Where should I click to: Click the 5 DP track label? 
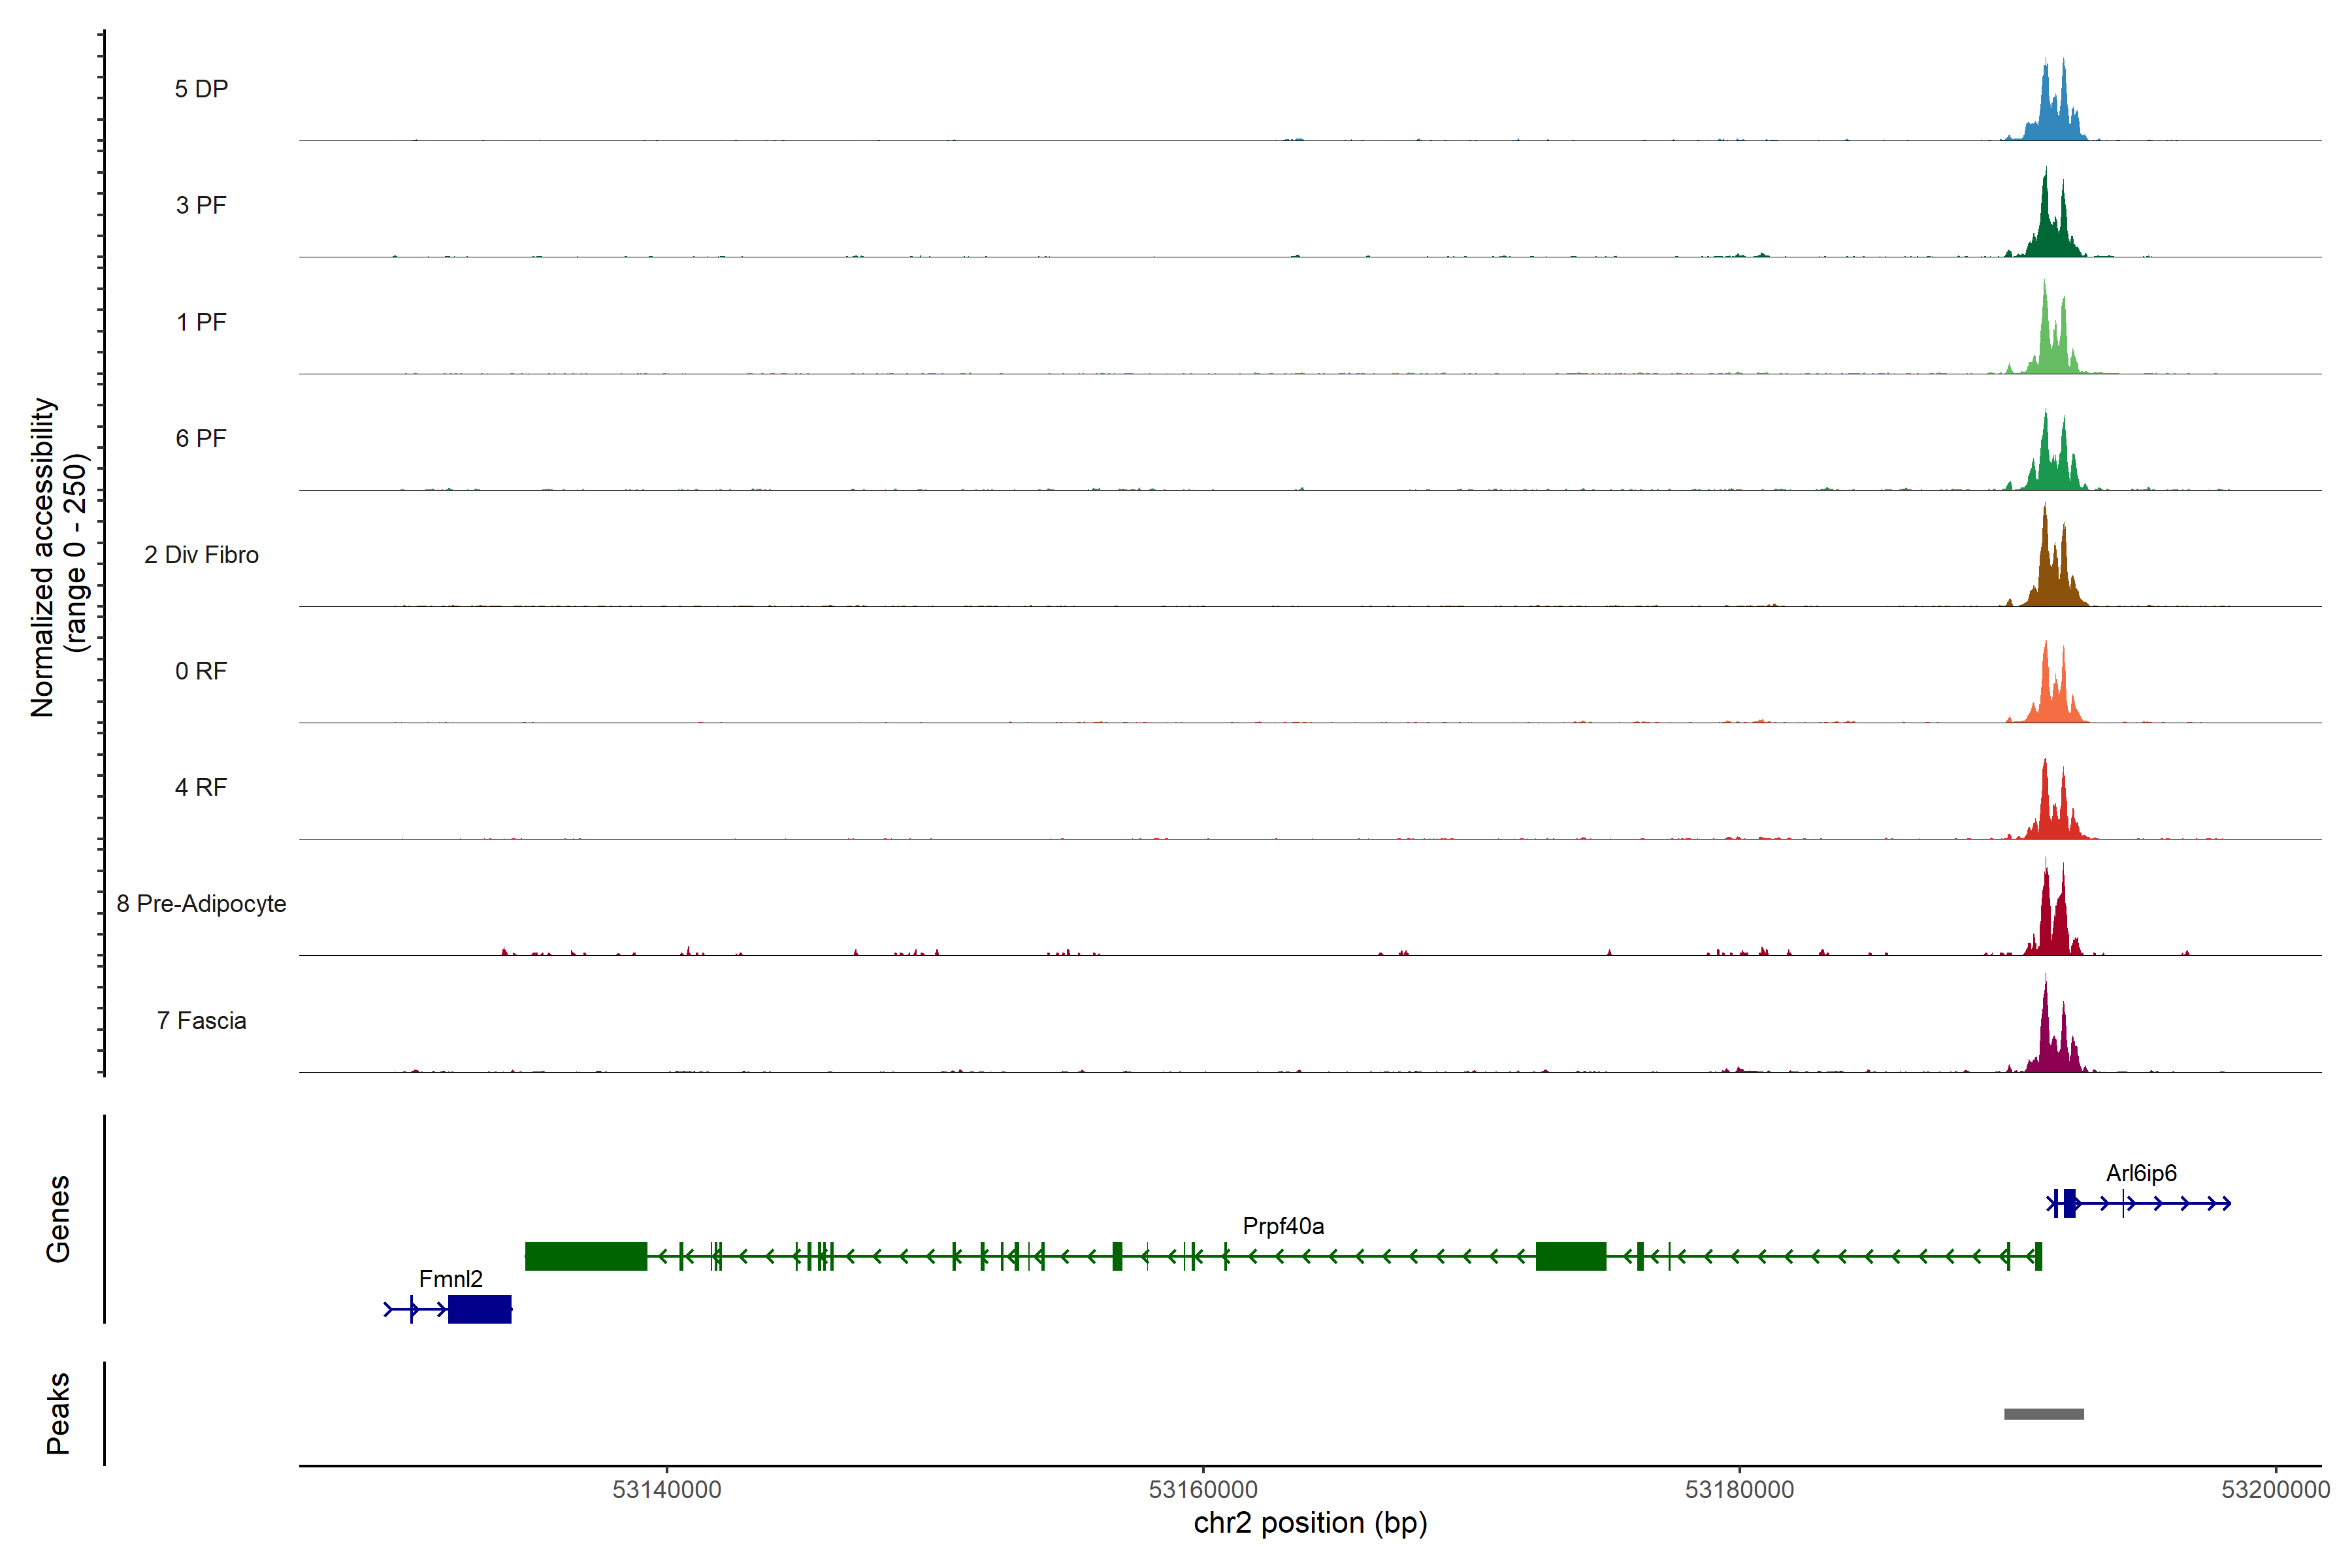(x=201, y=89)
